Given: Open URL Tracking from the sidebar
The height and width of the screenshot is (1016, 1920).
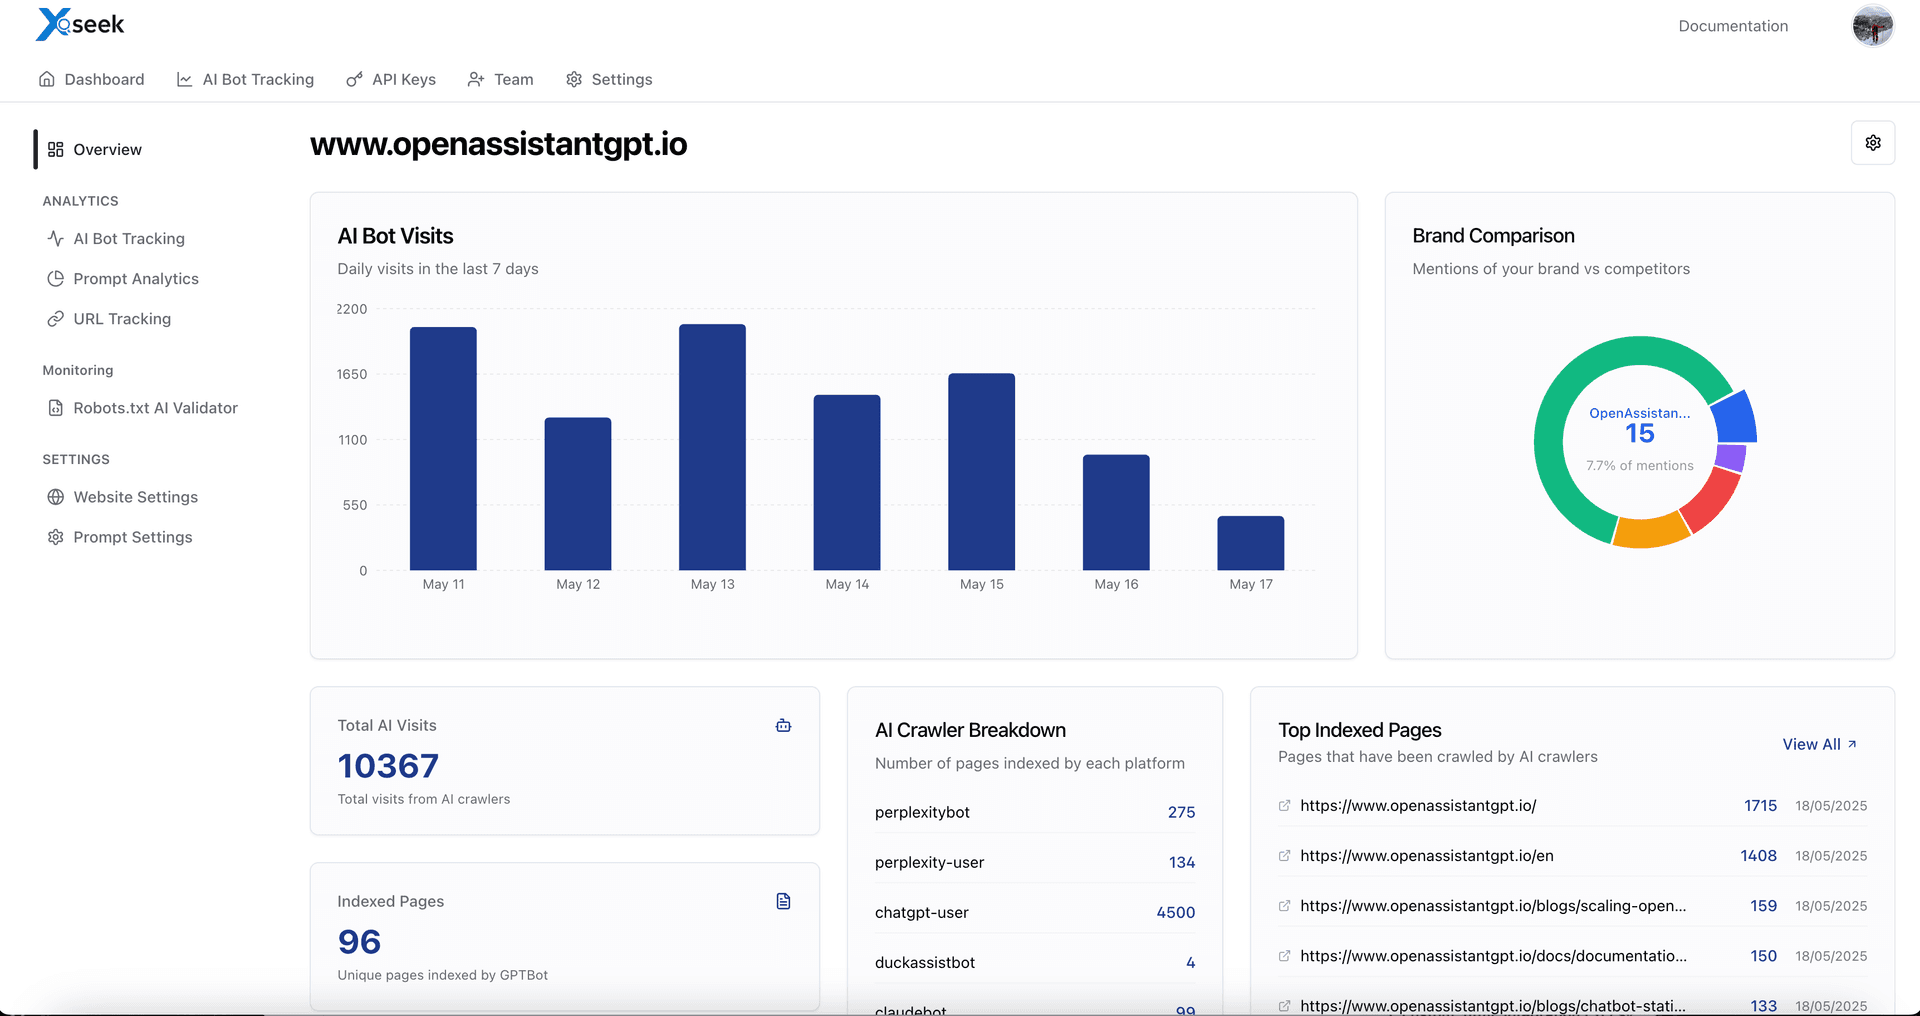Looking at the screenshot, I should point(121,319).
